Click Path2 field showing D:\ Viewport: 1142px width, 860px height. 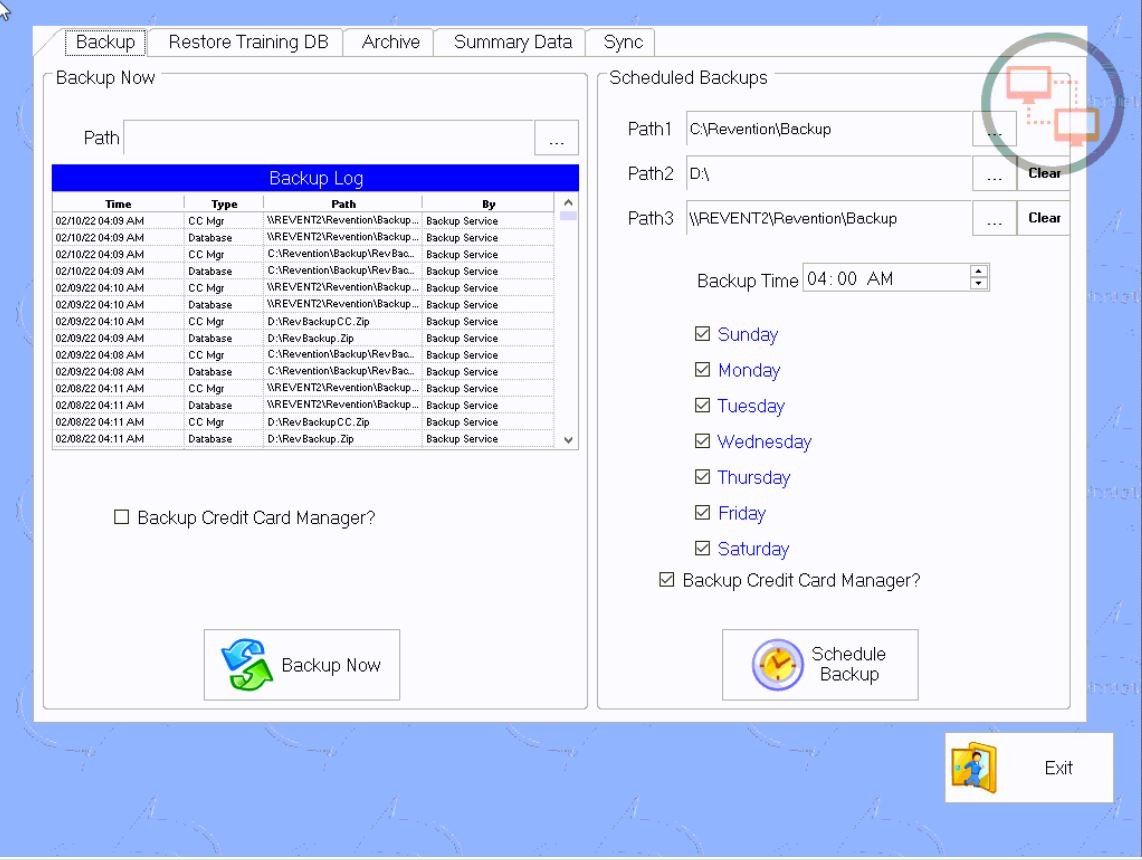[x=829, y=174]
